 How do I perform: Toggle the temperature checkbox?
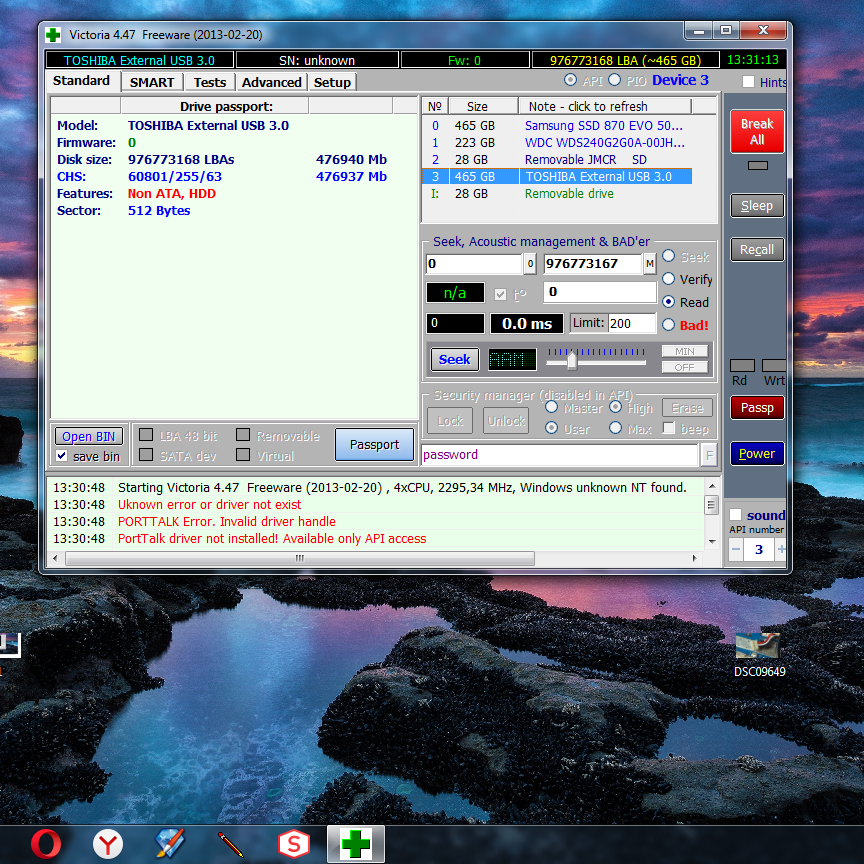point(500,294)
